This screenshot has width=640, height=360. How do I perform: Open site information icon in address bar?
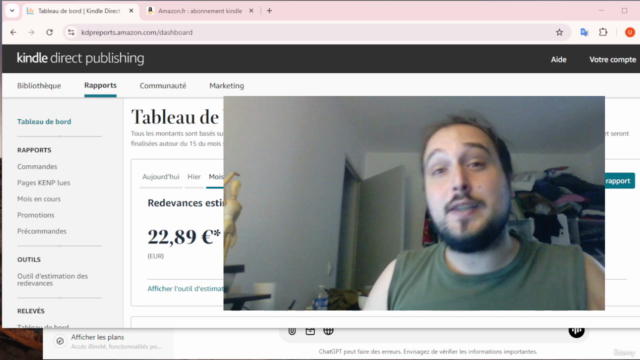(71, 32)
